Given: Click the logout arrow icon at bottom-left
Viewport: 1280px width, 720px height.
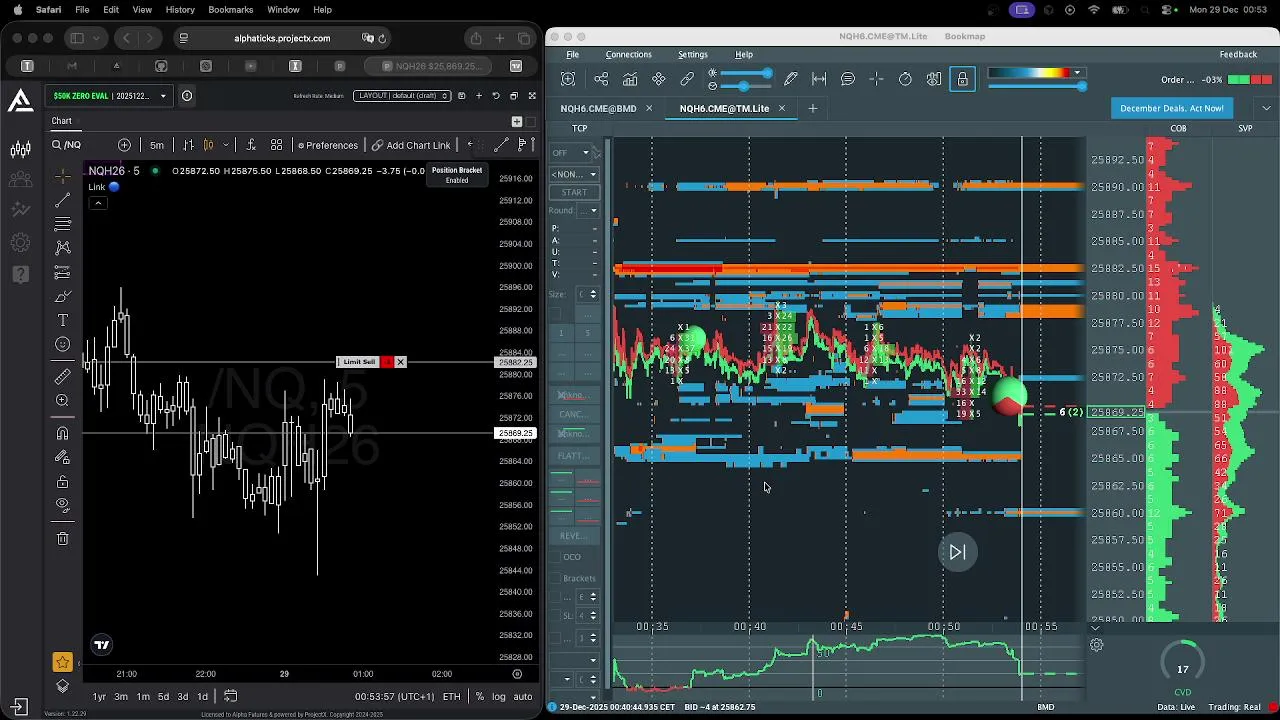Looking at the screenshot, I should [19, 706].
